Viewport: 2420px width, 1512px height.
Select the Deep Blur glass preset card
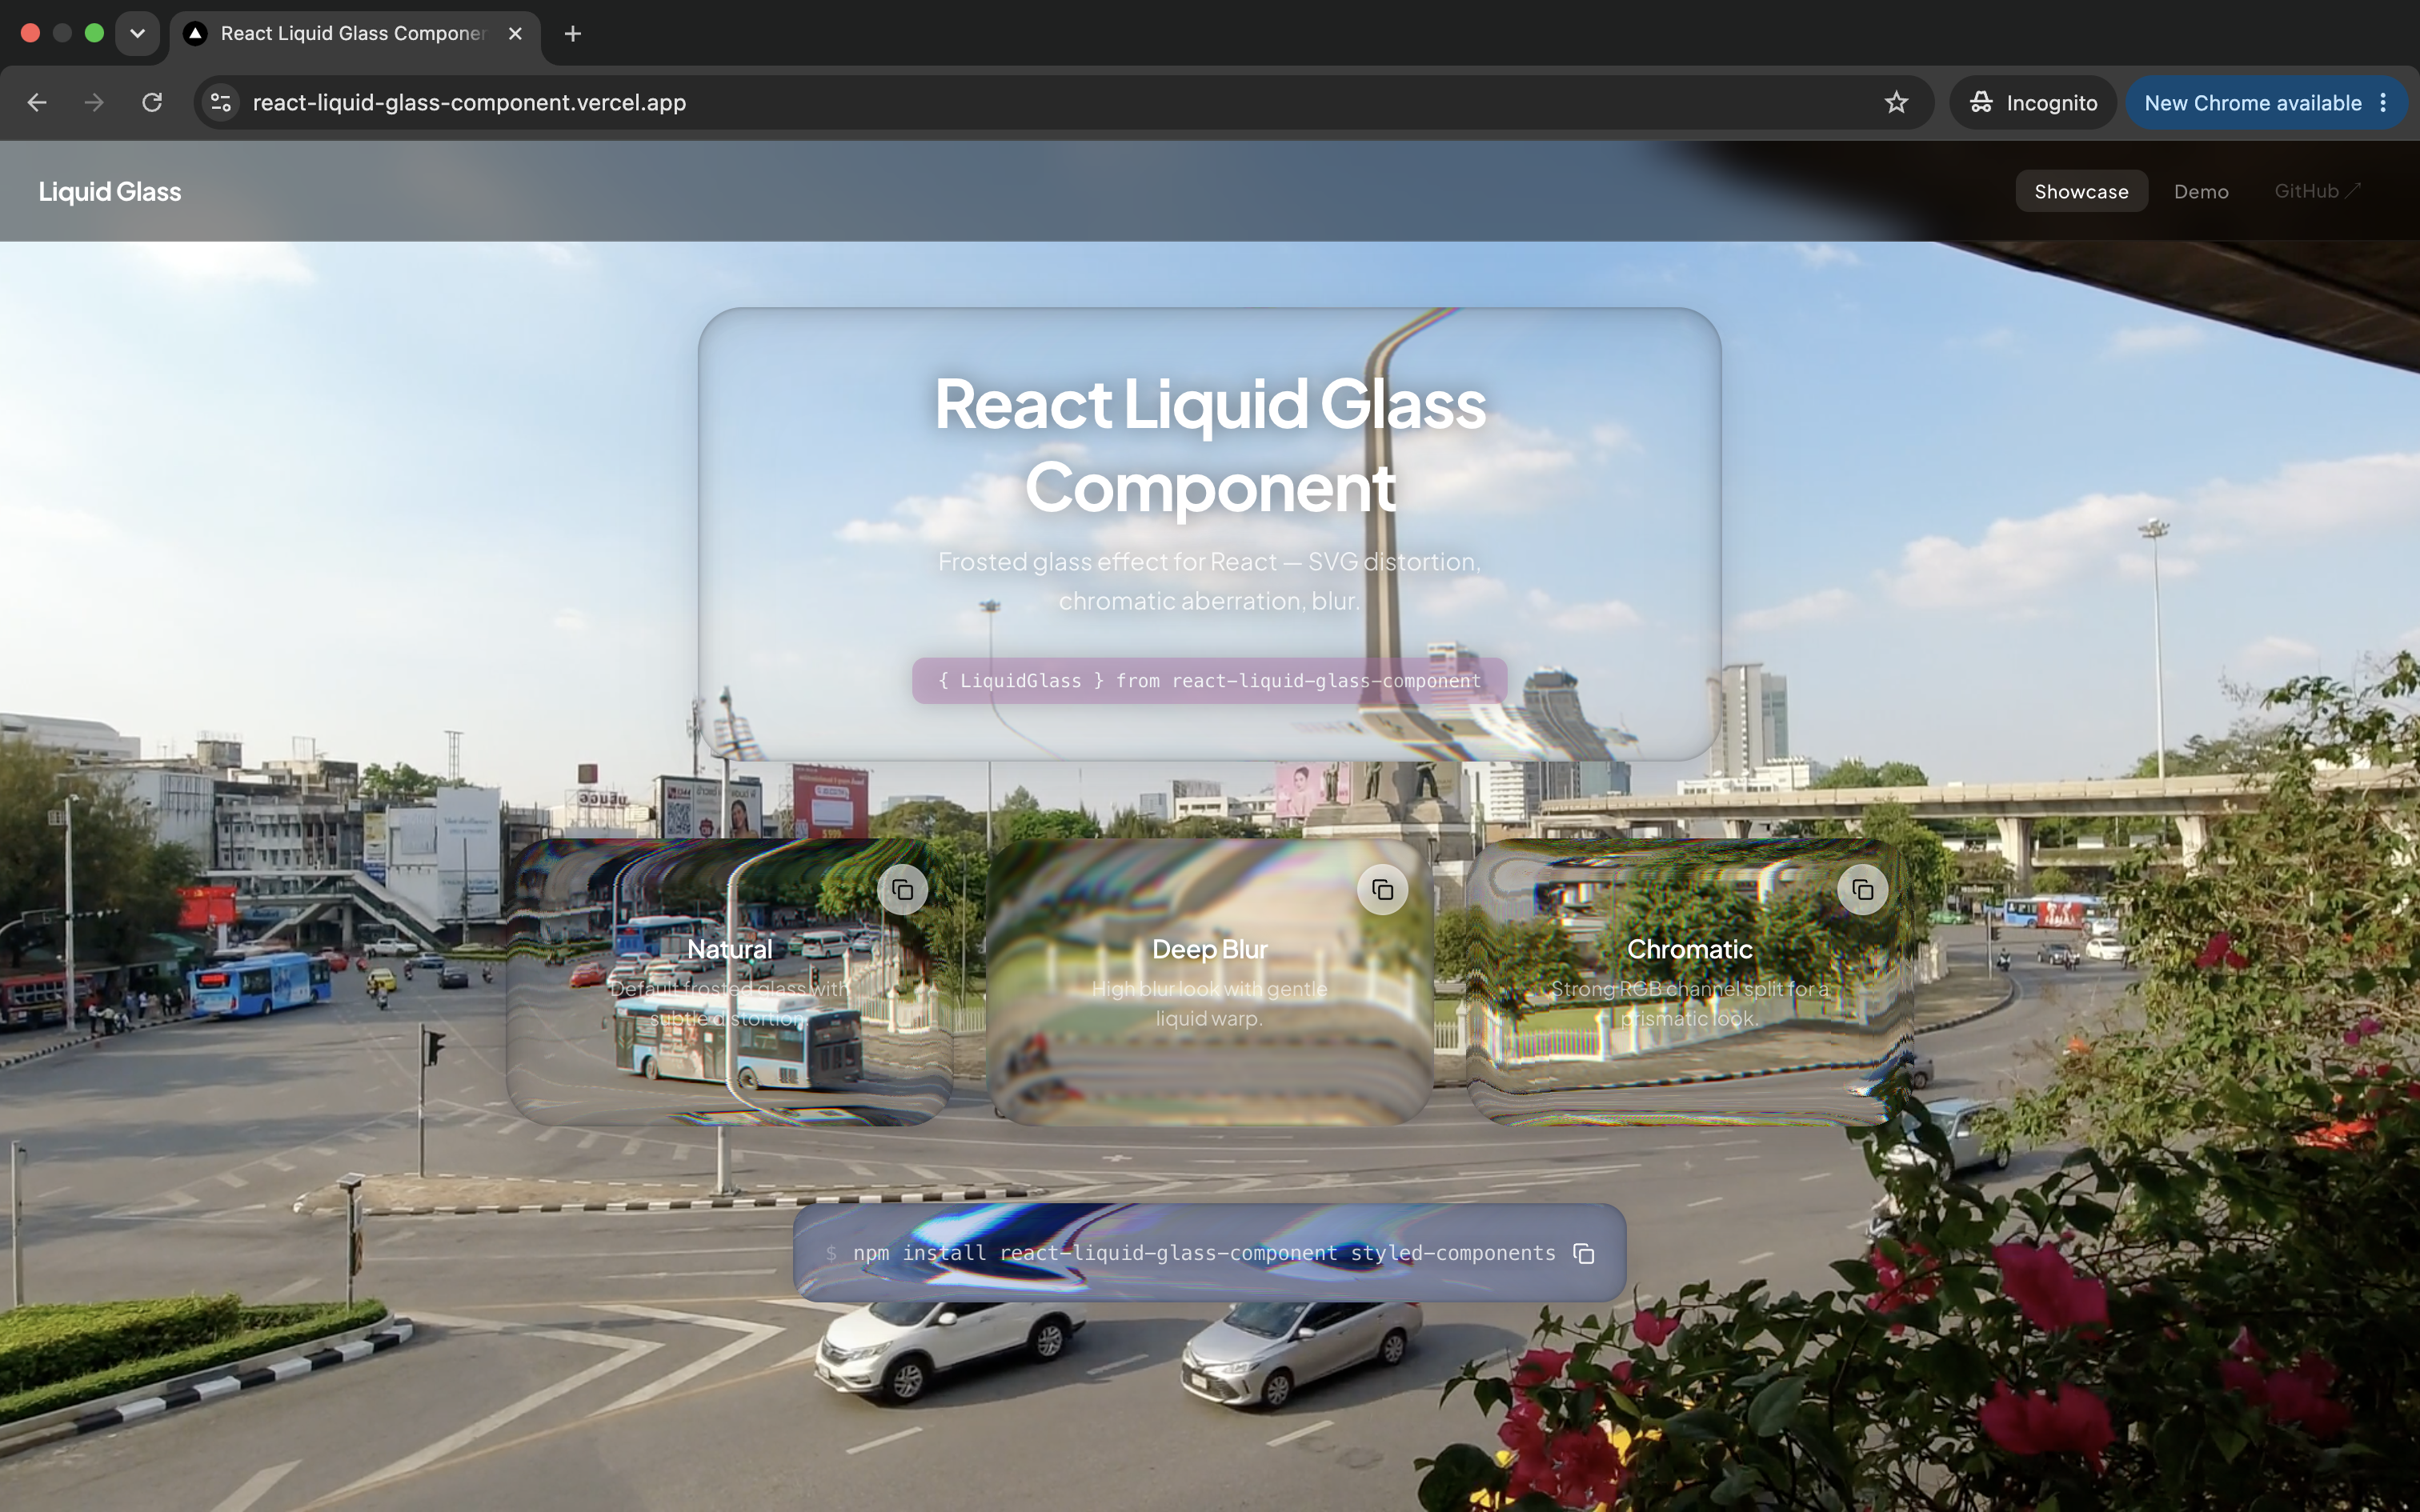pos(1209,982)
